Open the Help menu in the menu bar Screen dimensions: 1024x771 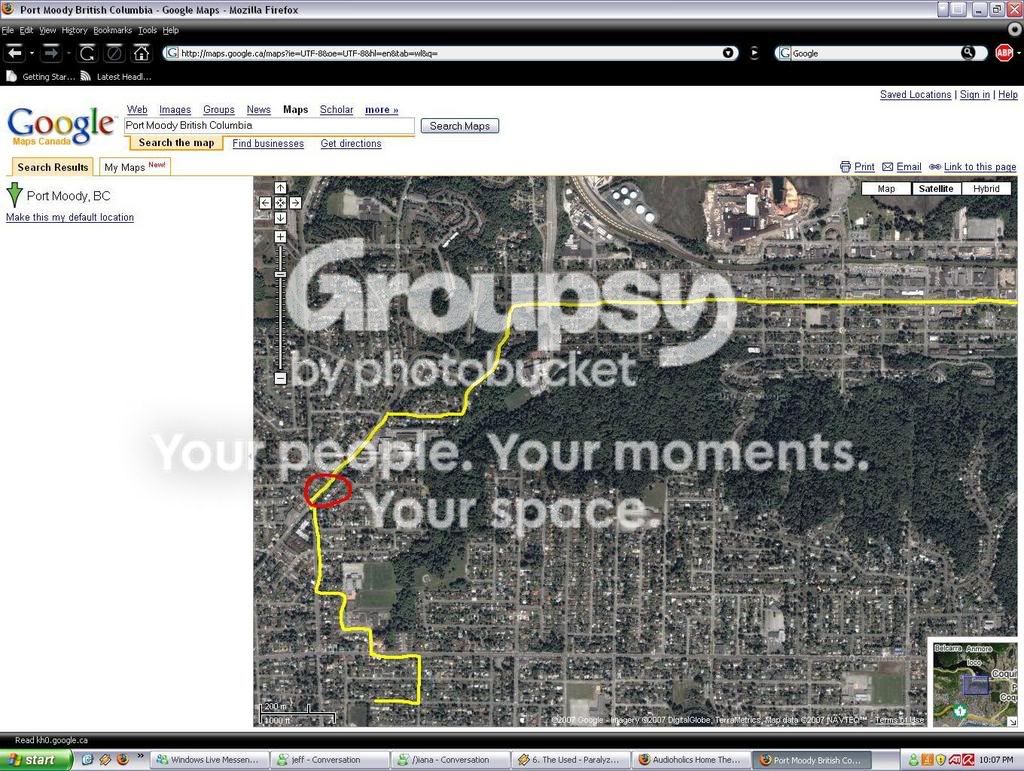coord(170,30)
